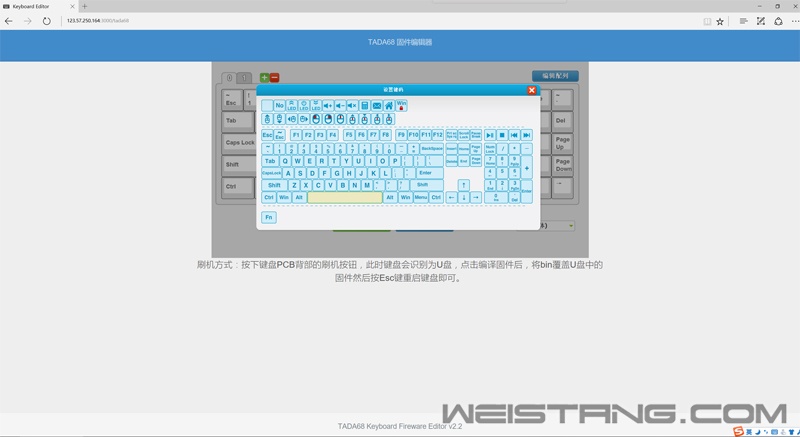
Task: Click Caps Lock on background keyboard
Action: [239, 144]
